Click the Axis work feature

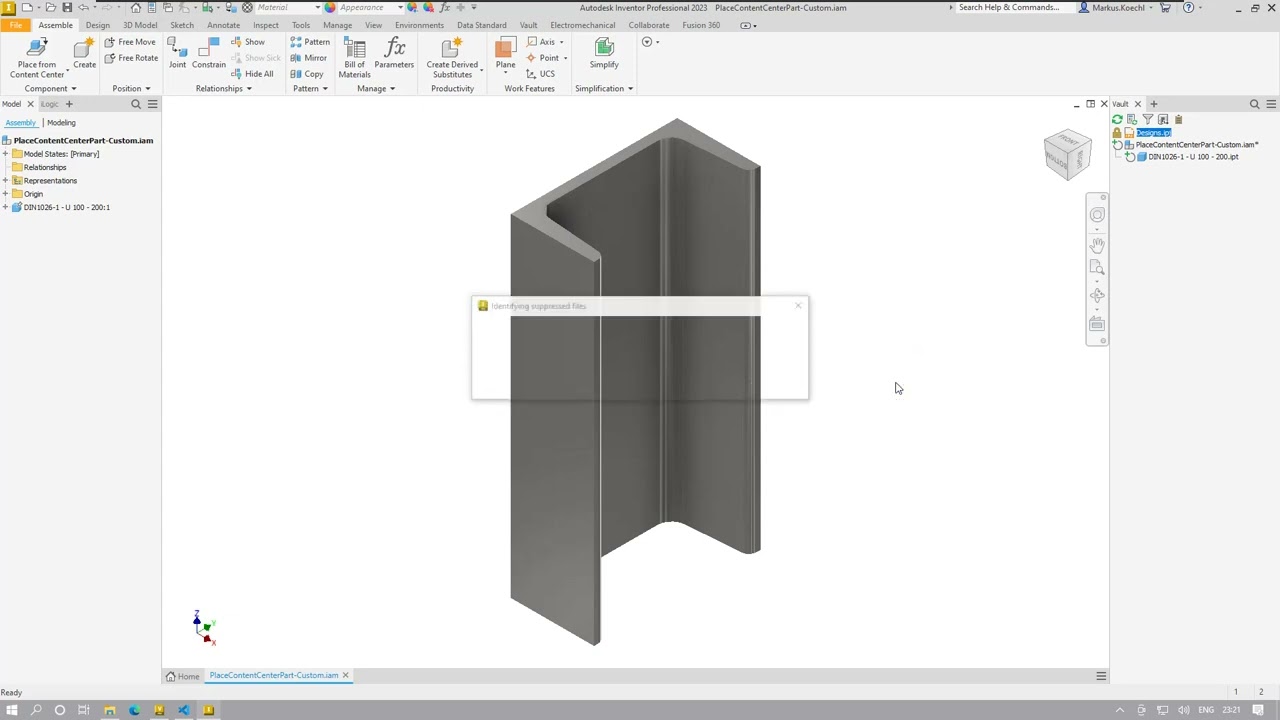(x=541, y=42)
